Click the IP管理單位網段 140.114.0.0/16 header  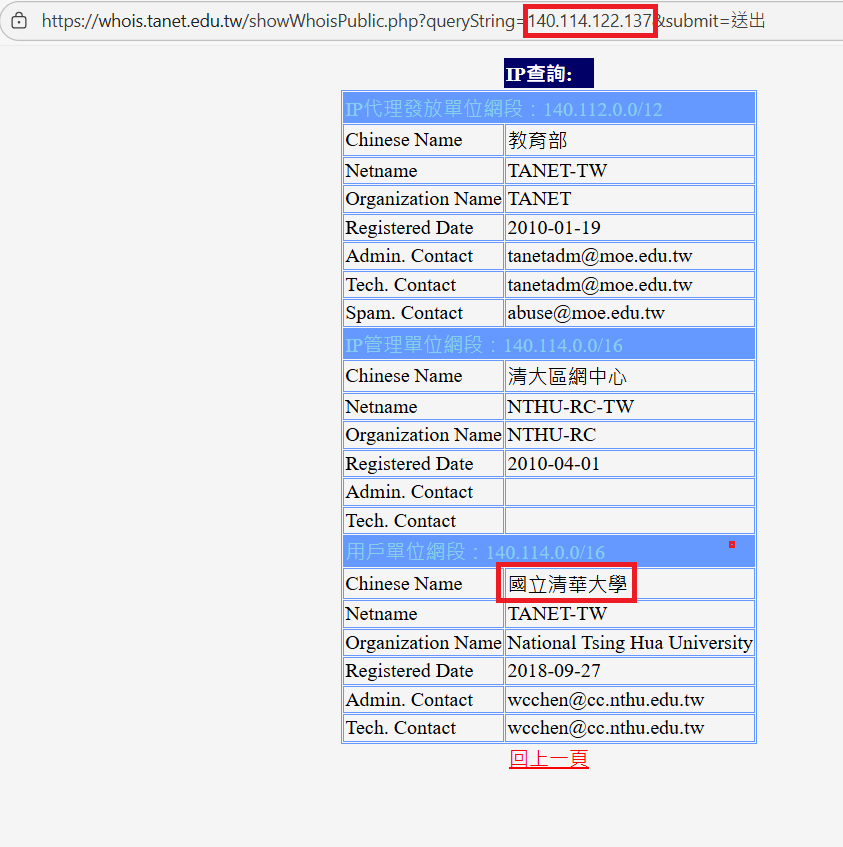click(x=549, y=345)
